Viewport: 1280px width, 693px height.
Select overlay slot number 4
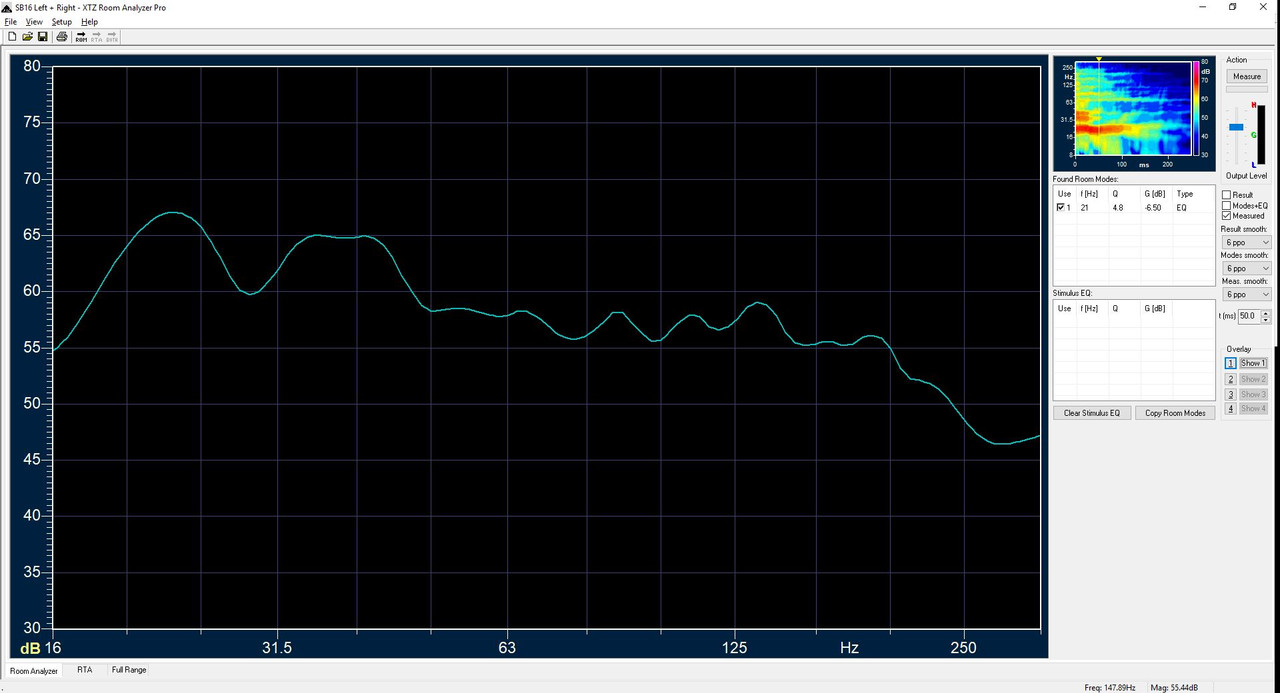pyautogui.click(x=1232, y=409)
